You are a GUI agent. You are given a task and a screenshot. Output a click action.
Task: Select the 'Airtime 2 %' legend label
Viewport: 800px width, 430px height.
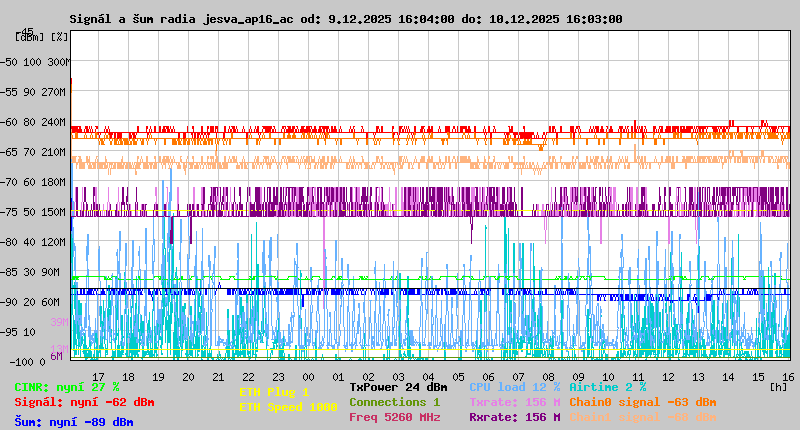pos(607,386)
